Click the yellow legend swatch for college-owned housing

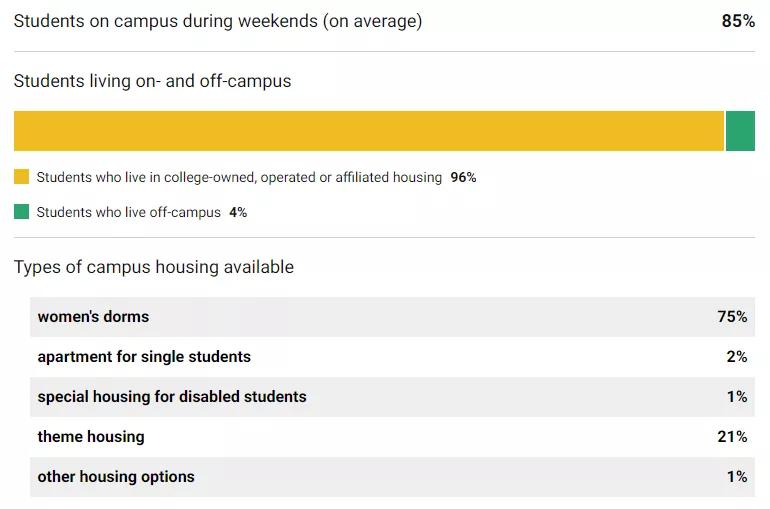21,177
